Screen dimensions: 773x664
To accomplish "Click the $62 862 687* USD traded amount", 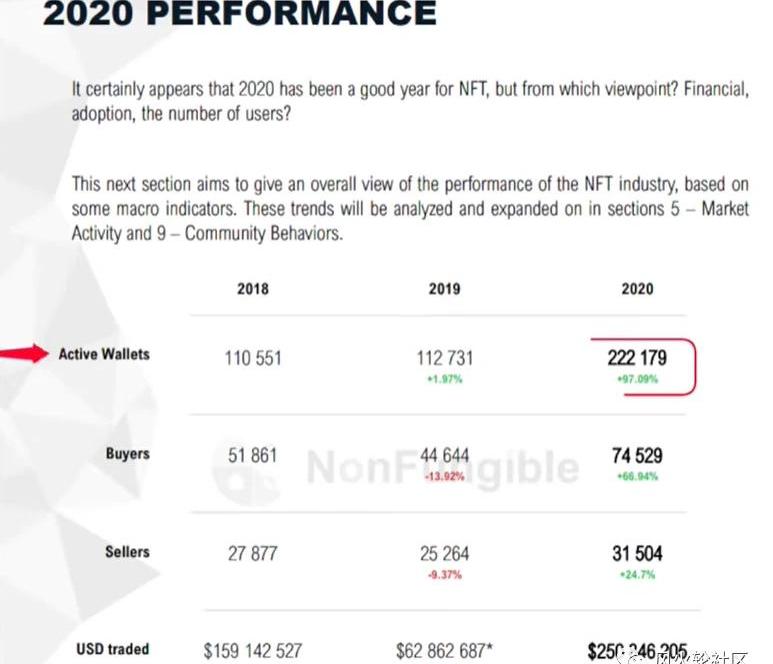I will (445, 651).
